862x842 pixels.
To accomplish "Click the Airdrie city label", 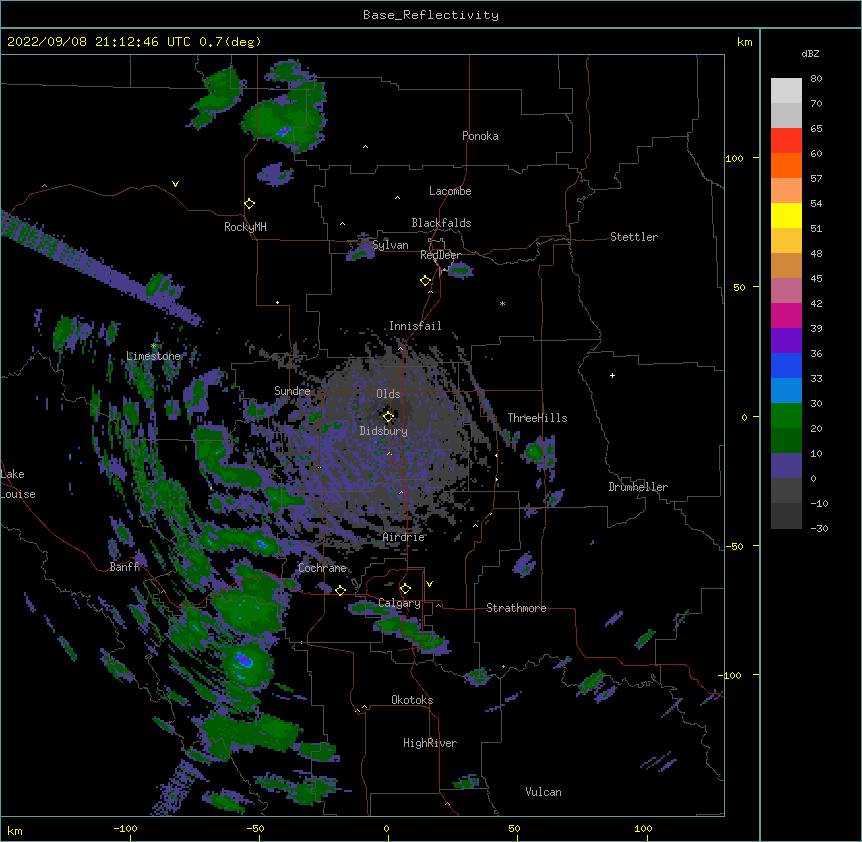I will coord(404,537).
